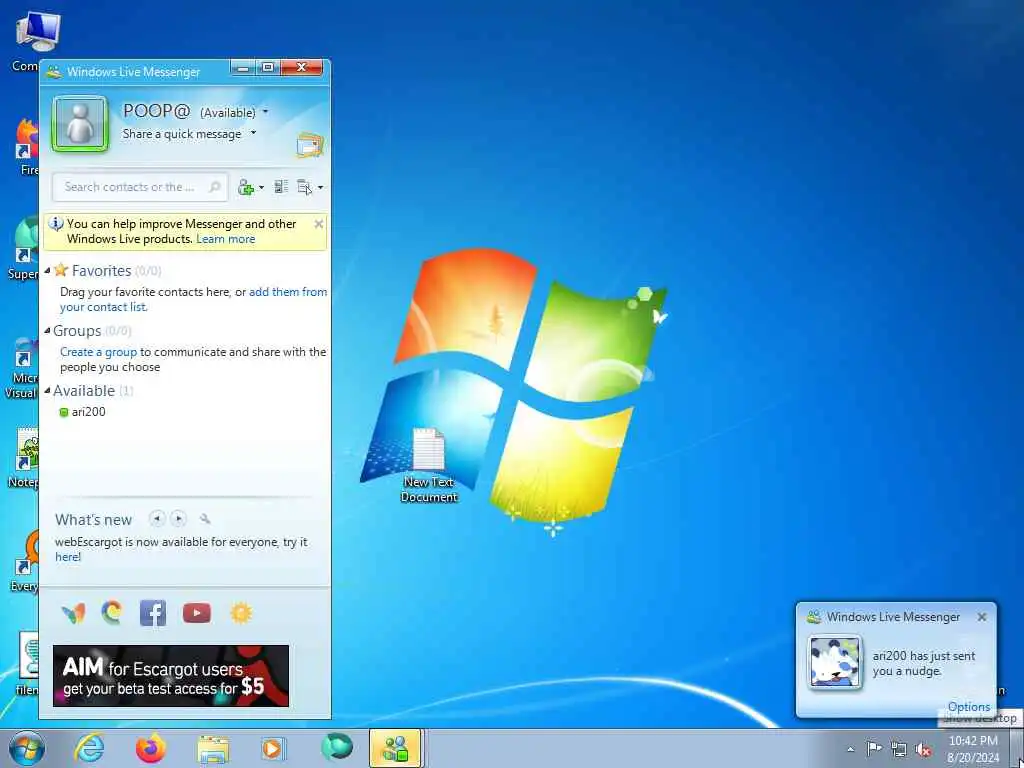This screenshot has width=1024, height=768.
Task: Open the Facebook icon in Messenger
Action: pyautogui.click(x=153, y=613)
